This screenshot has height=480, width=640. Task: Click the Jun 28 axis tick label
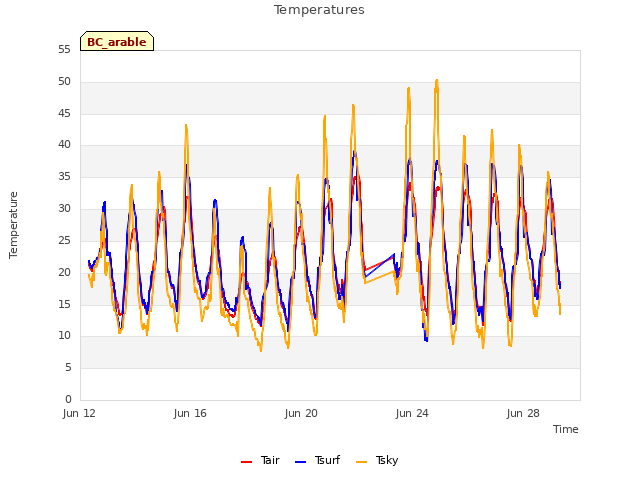(x=523, y=413)
